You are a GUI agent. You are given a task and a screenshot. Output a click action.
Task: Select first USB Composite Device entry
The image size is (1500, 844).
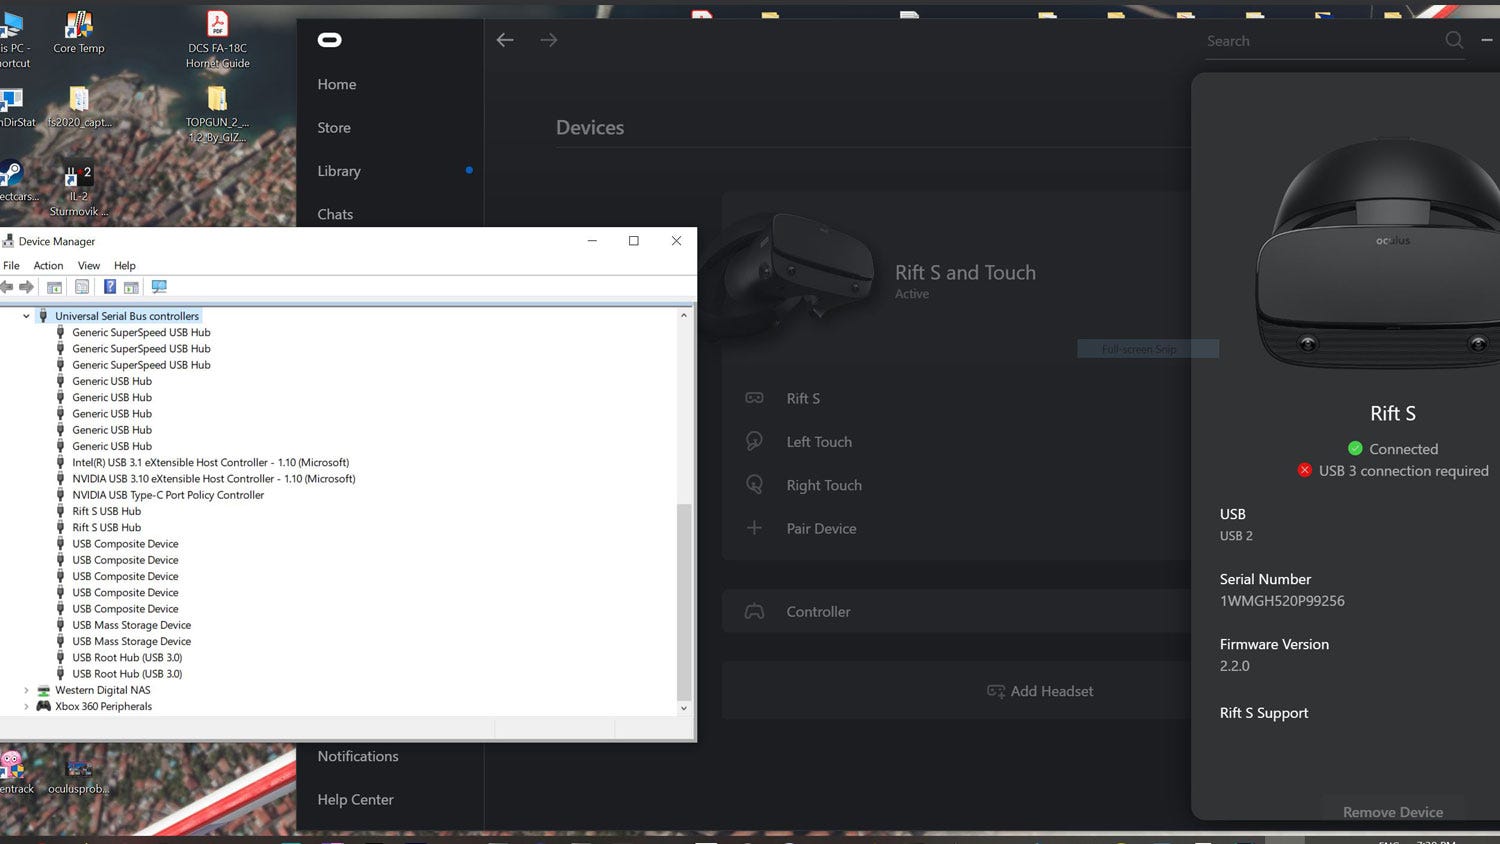tap(125, 544)
